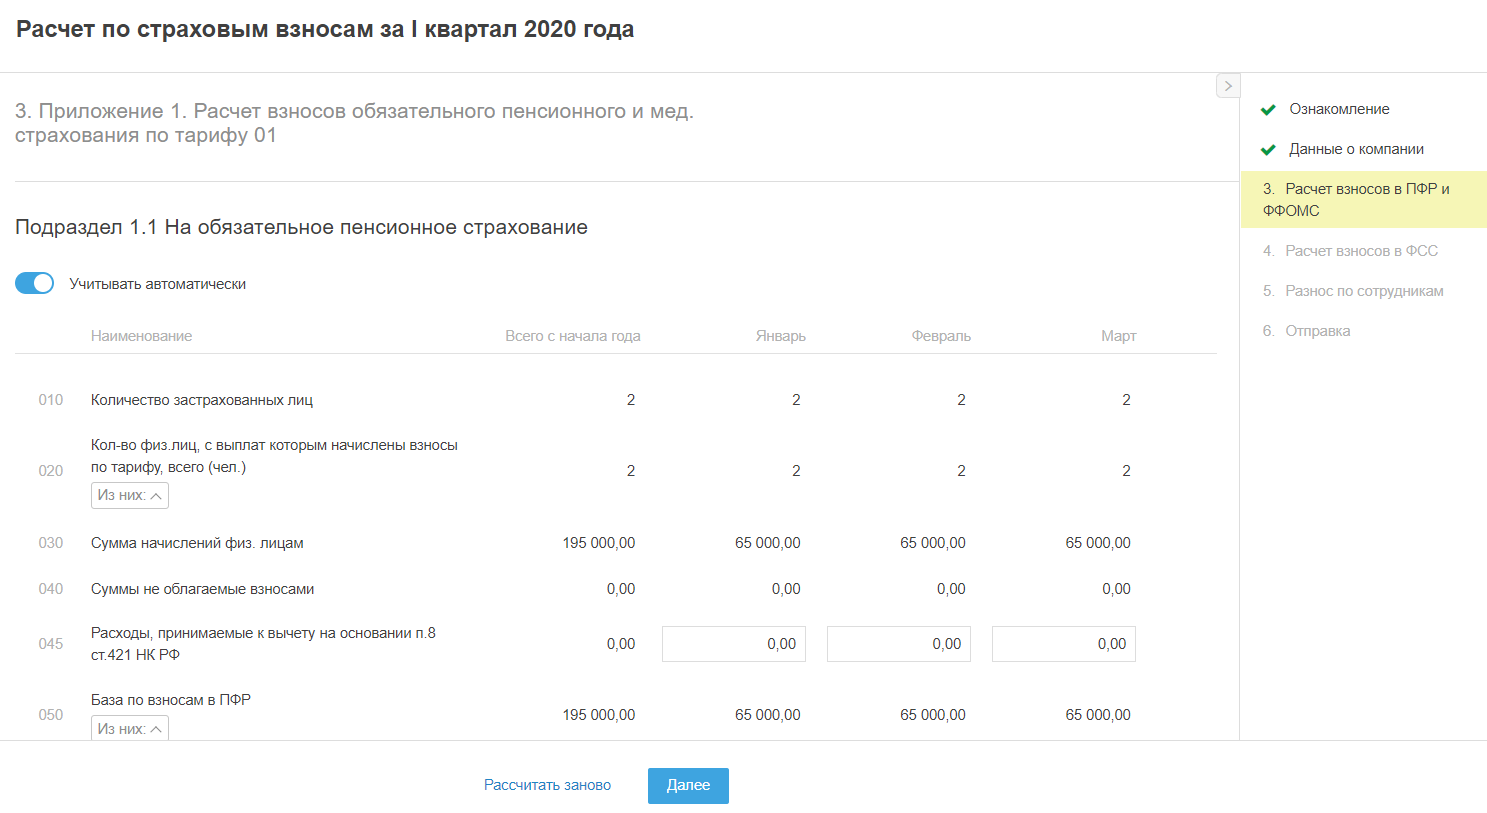Viewport: 1487px width, 813px height.
Task: Expand Из них under База по взносам
Action: [x=130, y=729]
